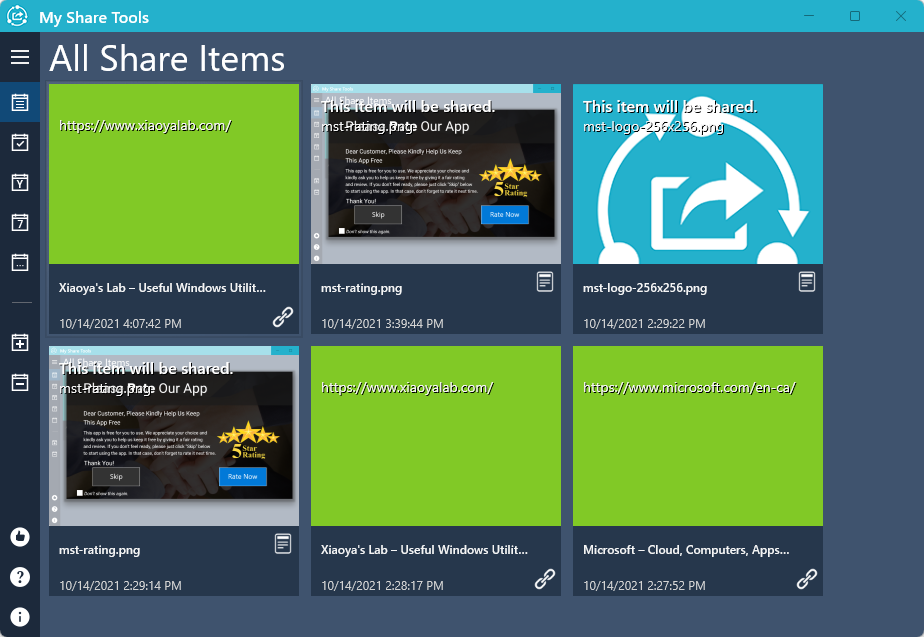Open the hamburger navigation menu
Screen dimensions: 924x637
point(20,57)
